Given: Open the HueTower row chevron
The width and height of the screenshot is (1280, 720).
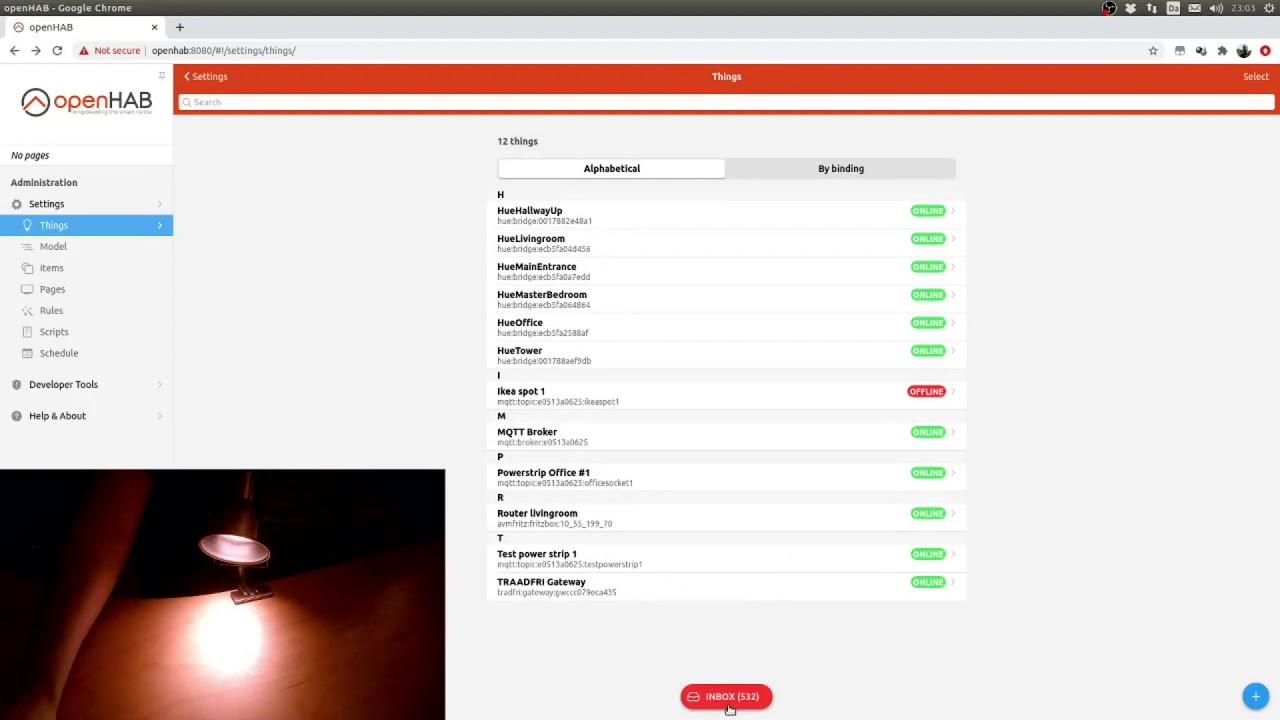Looking at the screenshot, I should point(953,351).
